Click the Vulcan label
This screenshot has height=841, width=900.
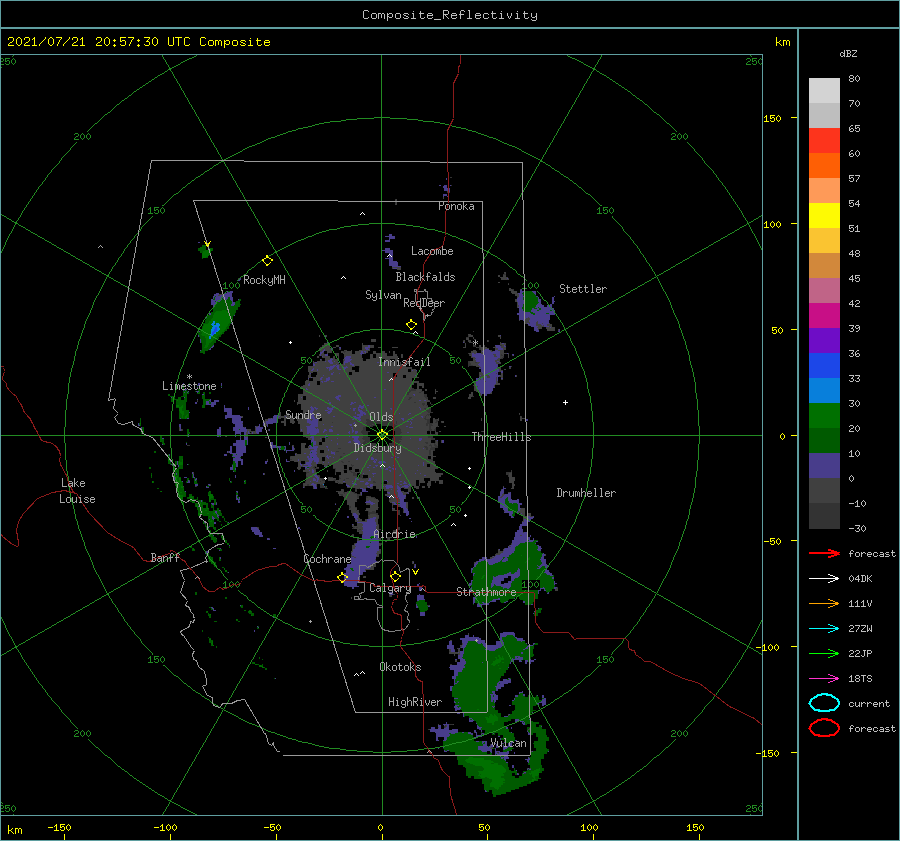pyautogui.click(x=508, y=743)
